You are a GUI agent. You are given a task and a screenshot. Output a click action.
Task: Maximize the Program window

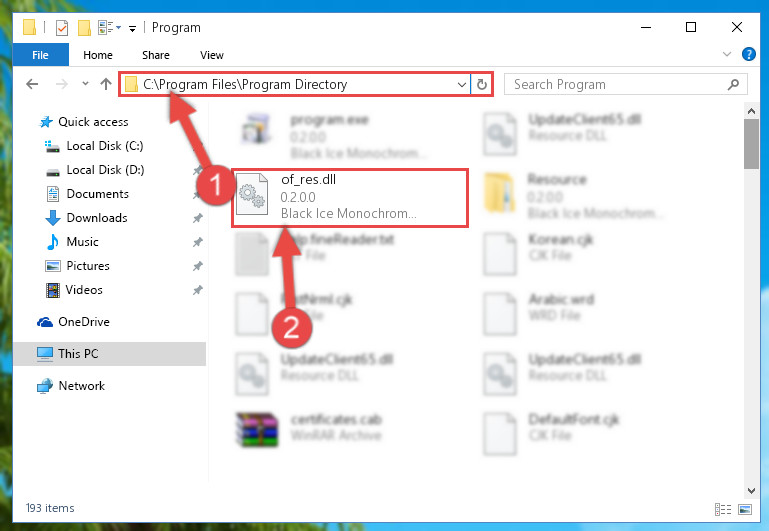691,27
